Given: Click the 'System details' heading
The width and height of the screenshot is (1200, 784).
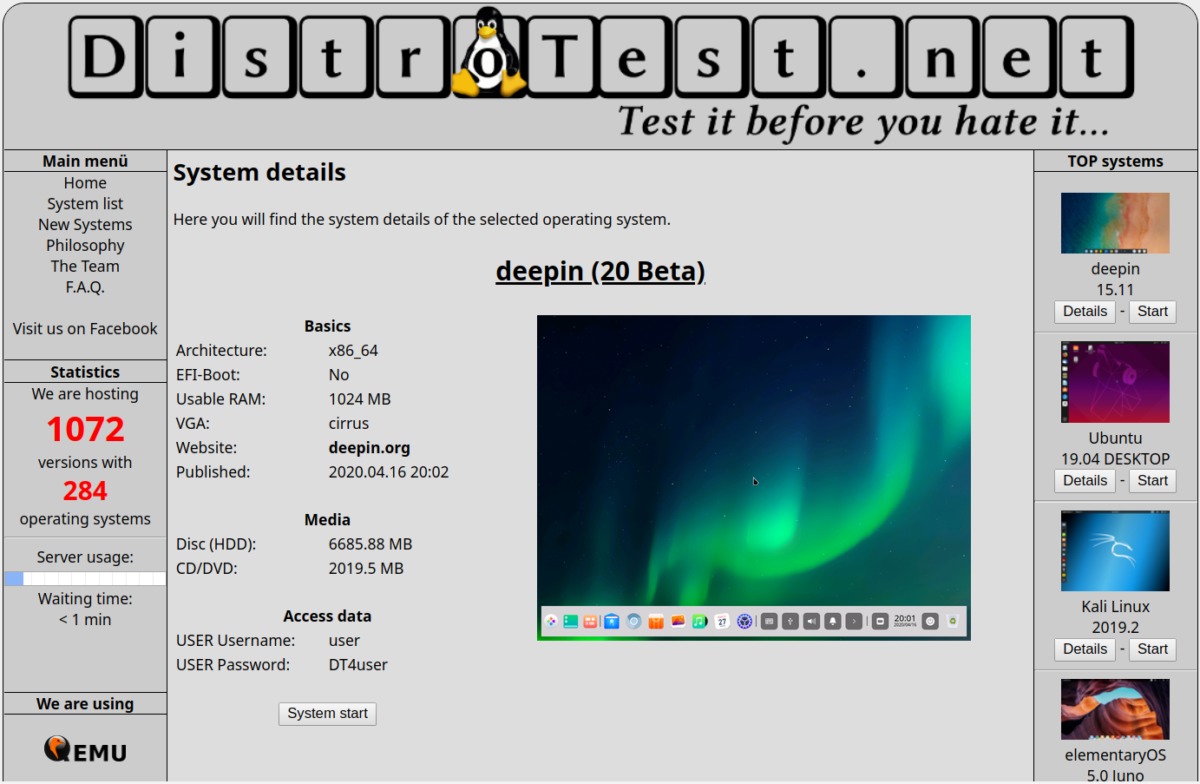Looking at the screenshot, I should [259, 173].
